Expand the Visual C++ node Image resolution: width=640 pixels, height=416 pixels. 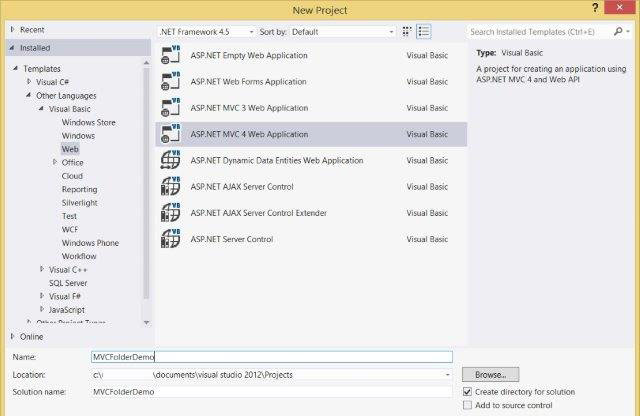point(42,269)
